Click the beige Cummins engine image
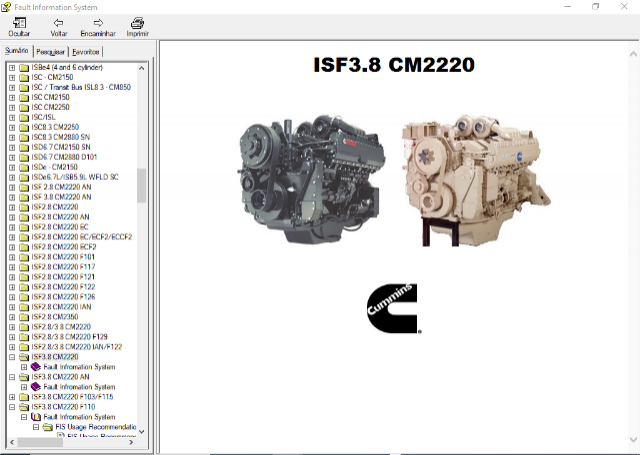 [x=476, y=180]
